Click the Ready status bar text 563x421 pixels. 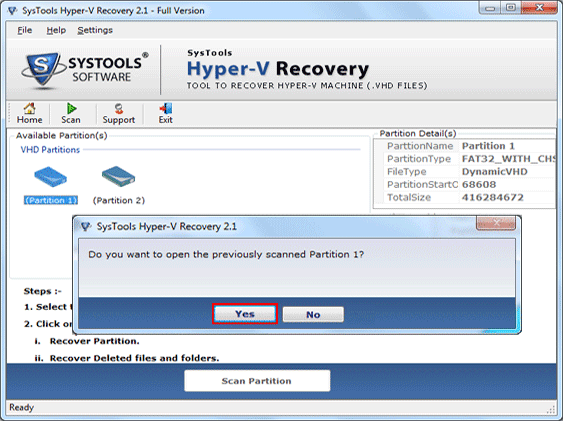click(22, 408)
